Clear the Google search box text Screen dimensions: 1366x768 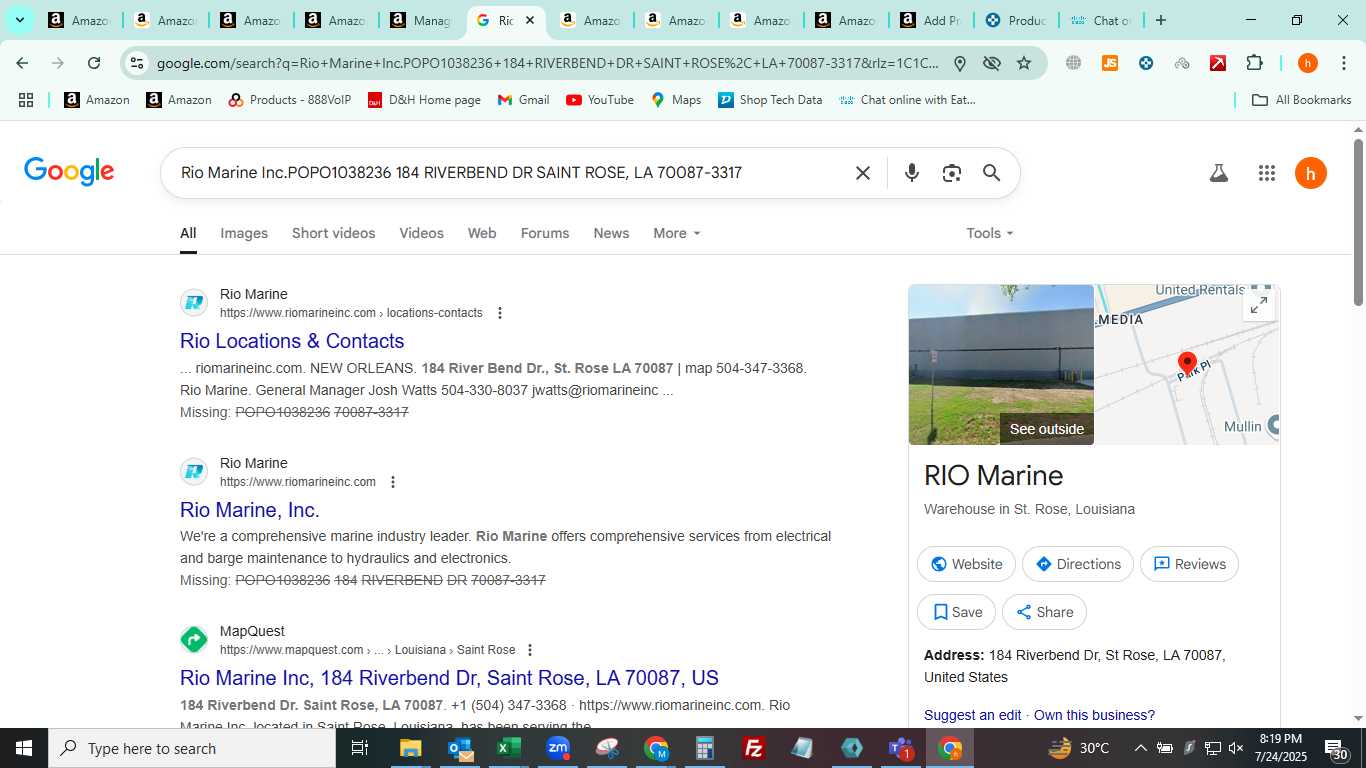863,173
